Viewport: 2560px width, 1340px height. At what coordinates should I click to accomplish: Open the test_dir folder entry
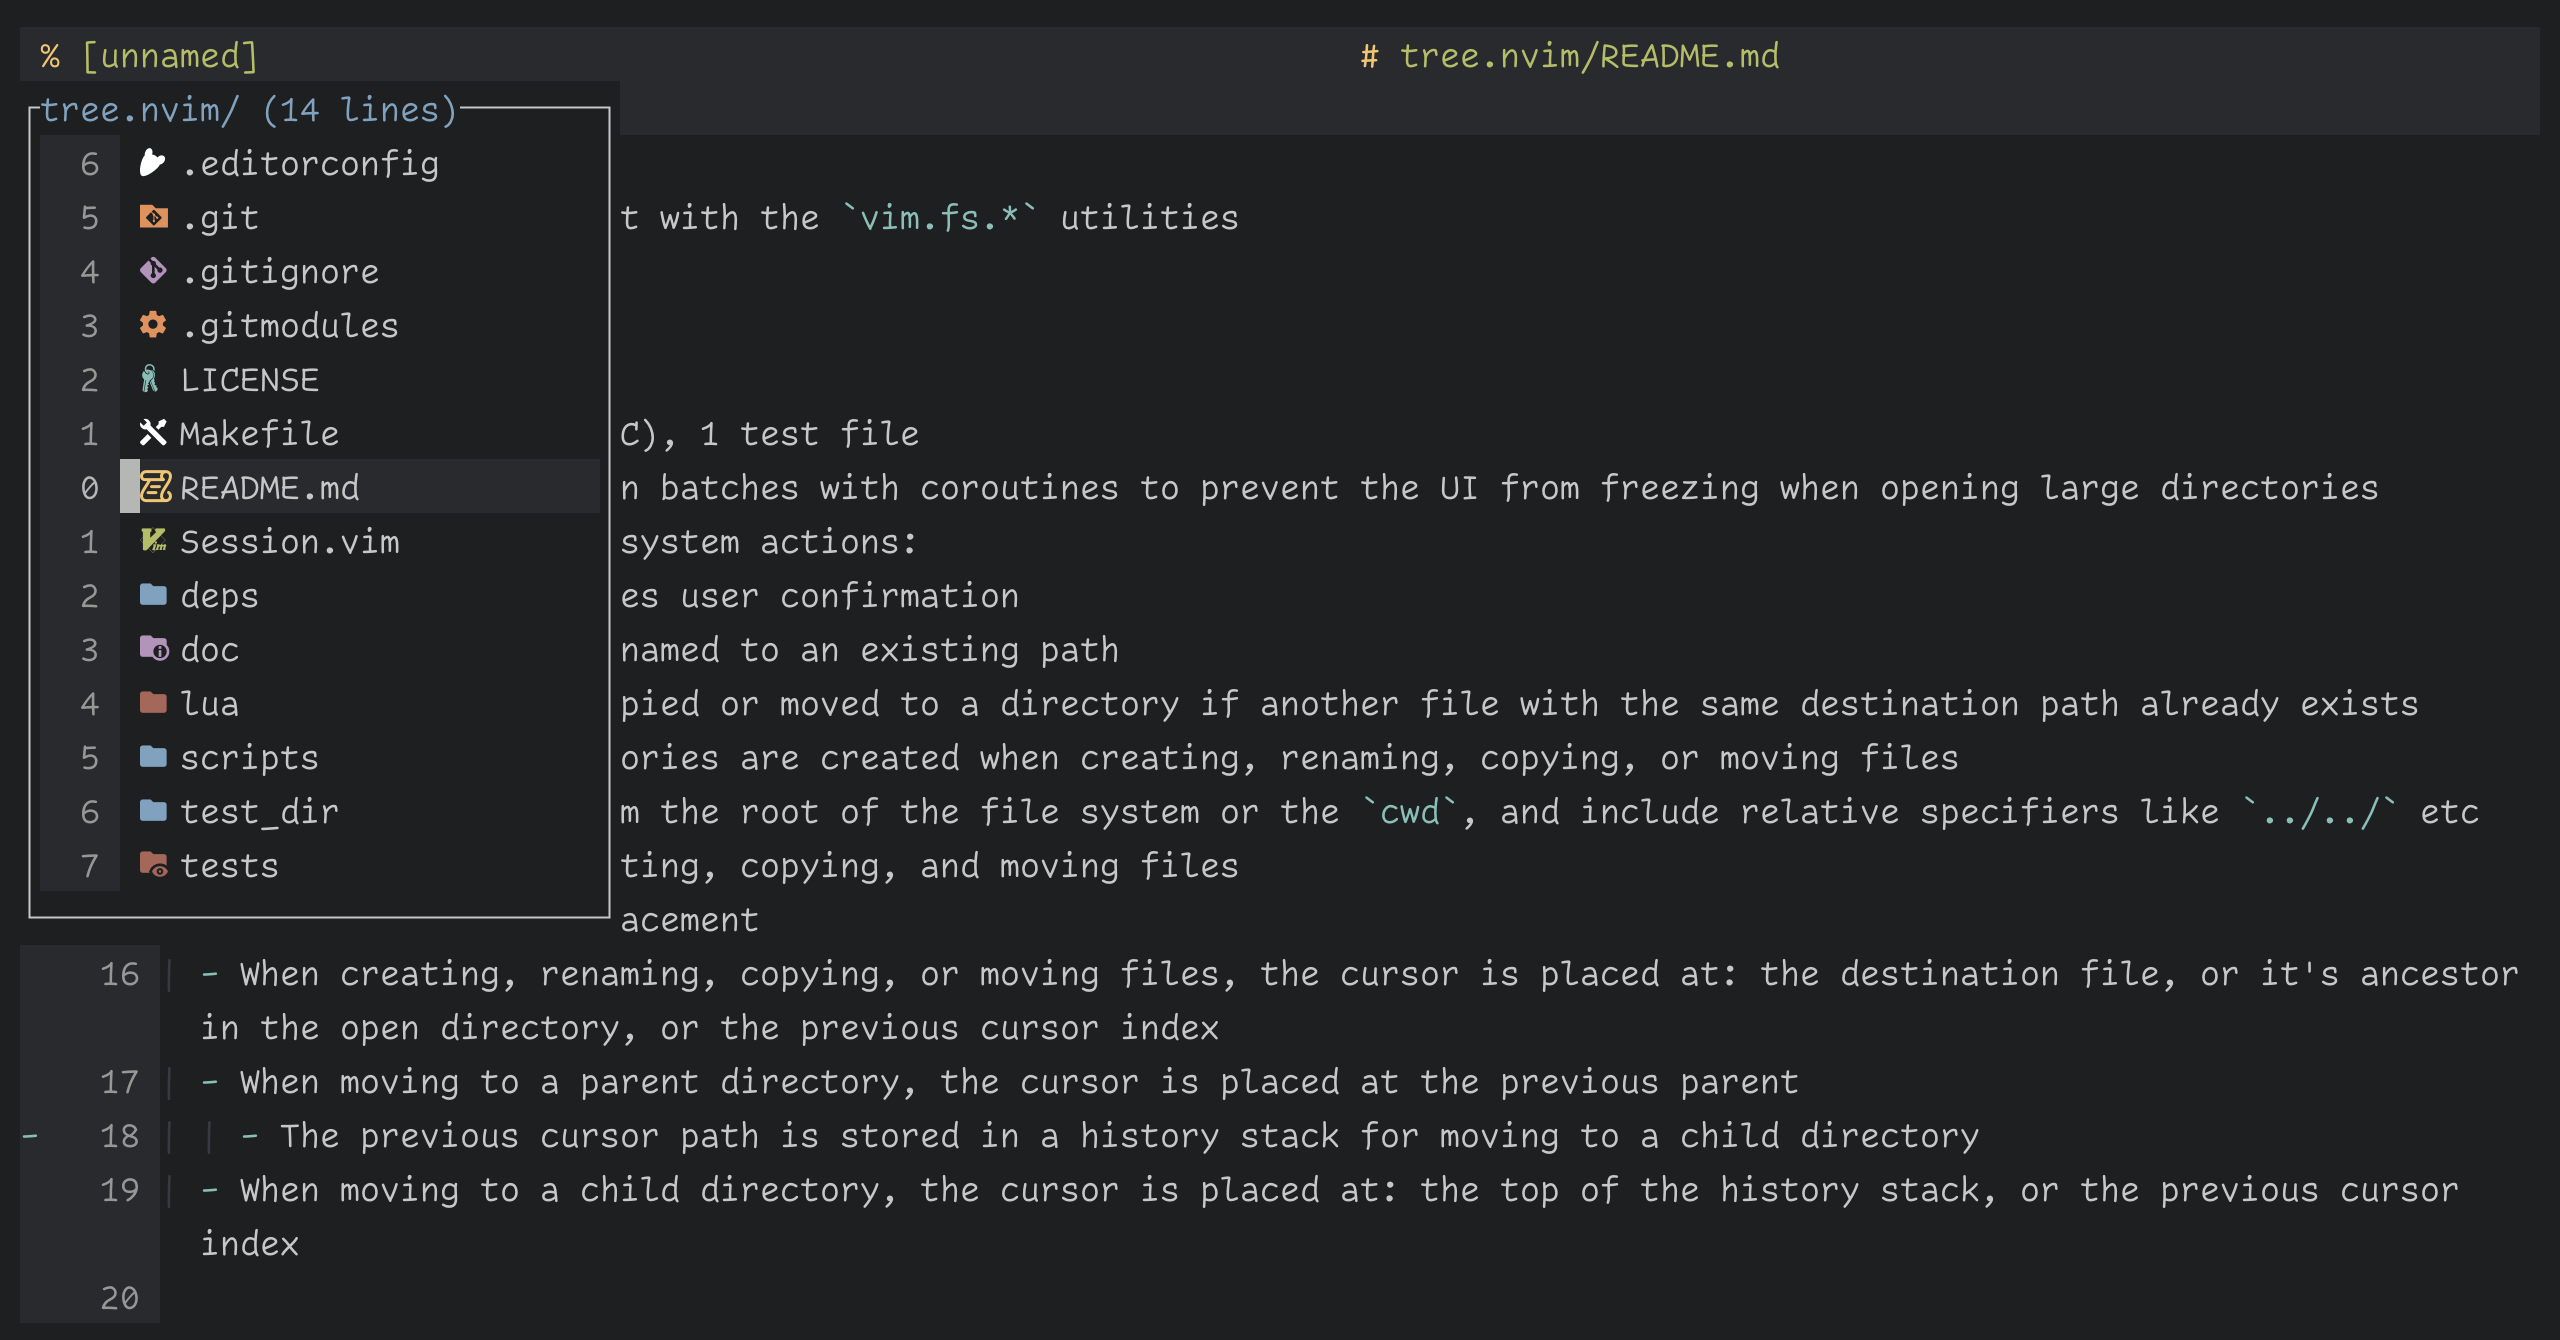coord(259,812)
